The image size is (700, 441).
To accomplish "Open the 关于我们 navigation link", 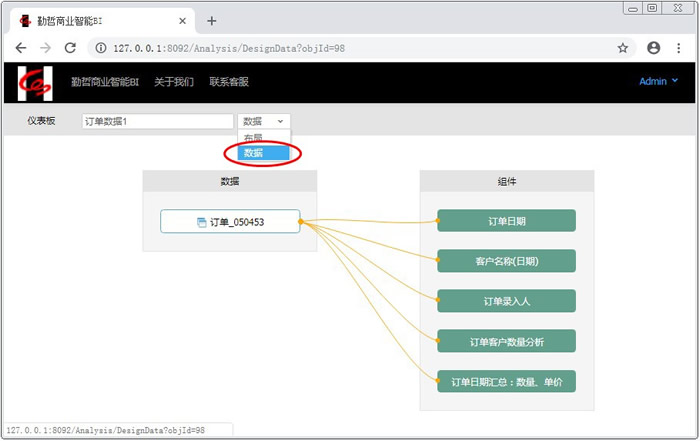I will (x=174, y=82).
